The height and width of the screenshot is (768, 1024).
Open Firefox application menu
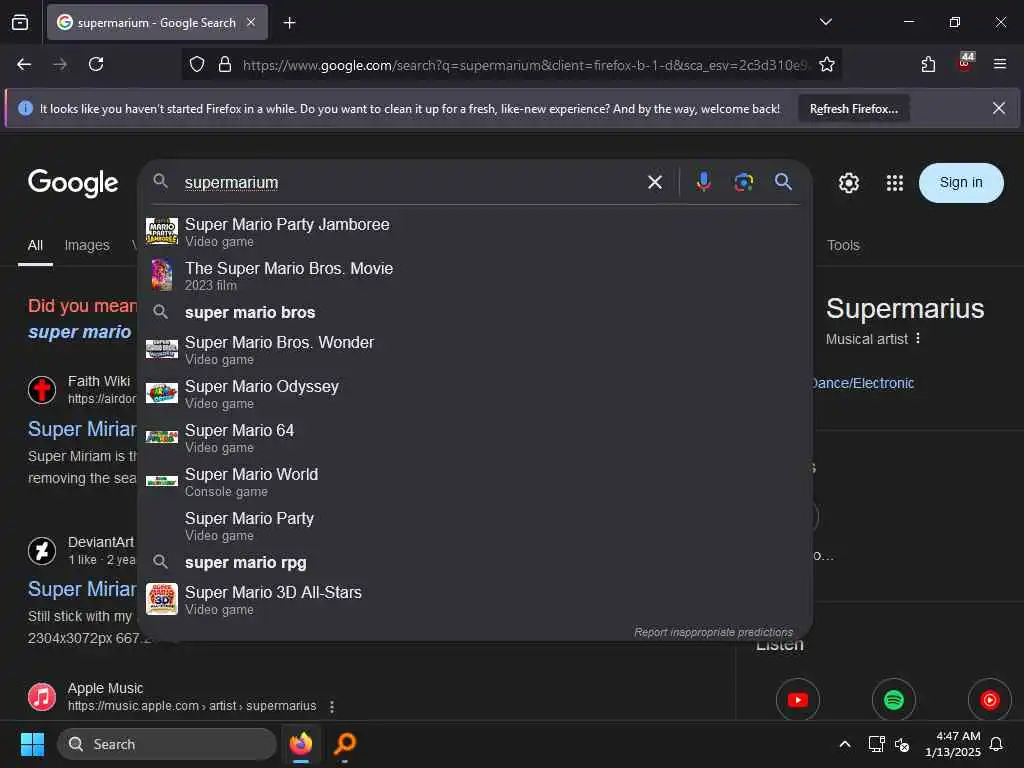click(x=999, y=64)
